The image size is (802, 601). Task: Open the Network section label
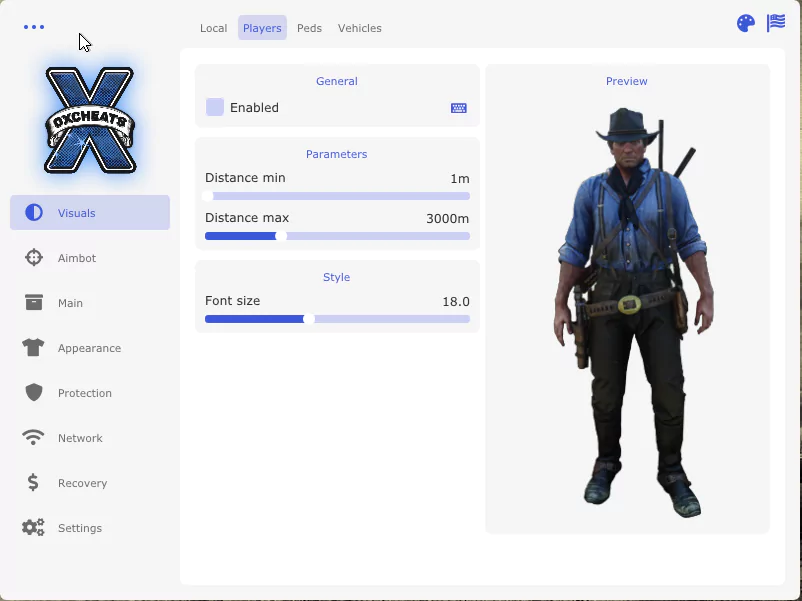coord(80,438)
